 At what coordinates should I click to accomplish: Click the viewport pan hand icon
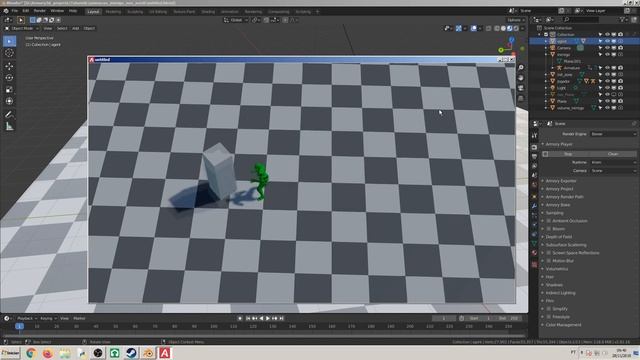(521, 78)
